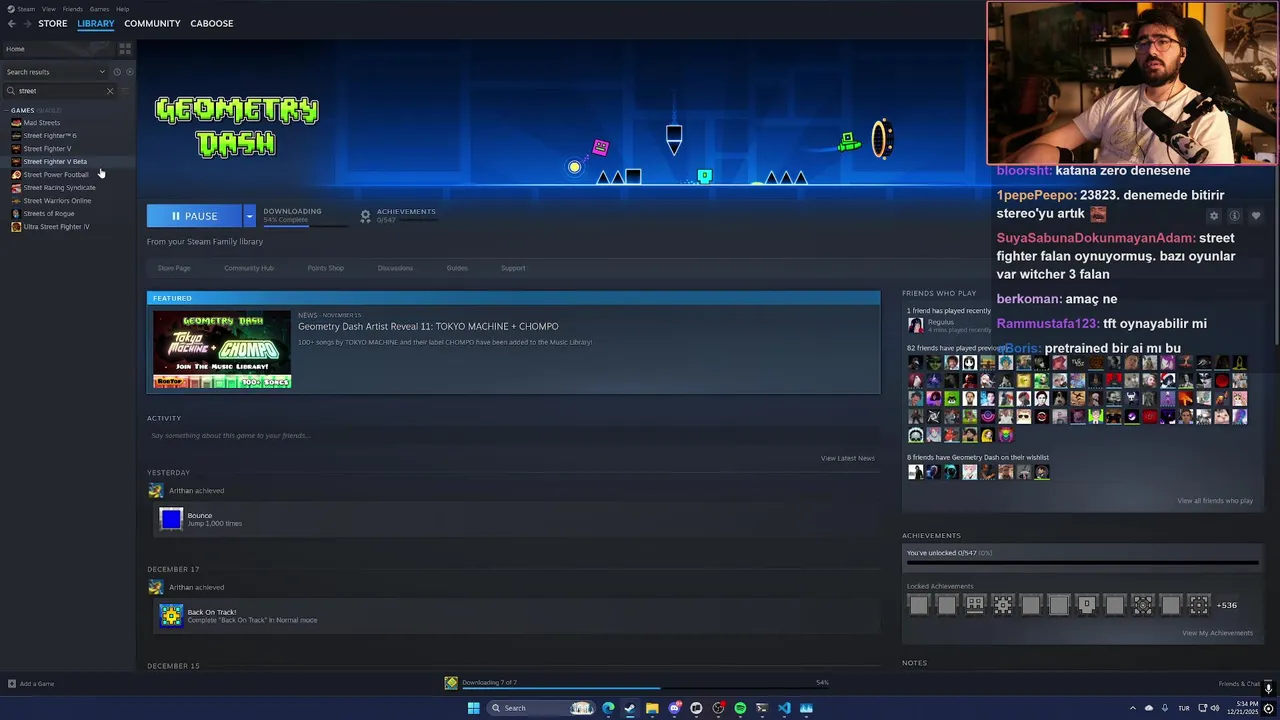Open View Latest News

tap(848, 458)
